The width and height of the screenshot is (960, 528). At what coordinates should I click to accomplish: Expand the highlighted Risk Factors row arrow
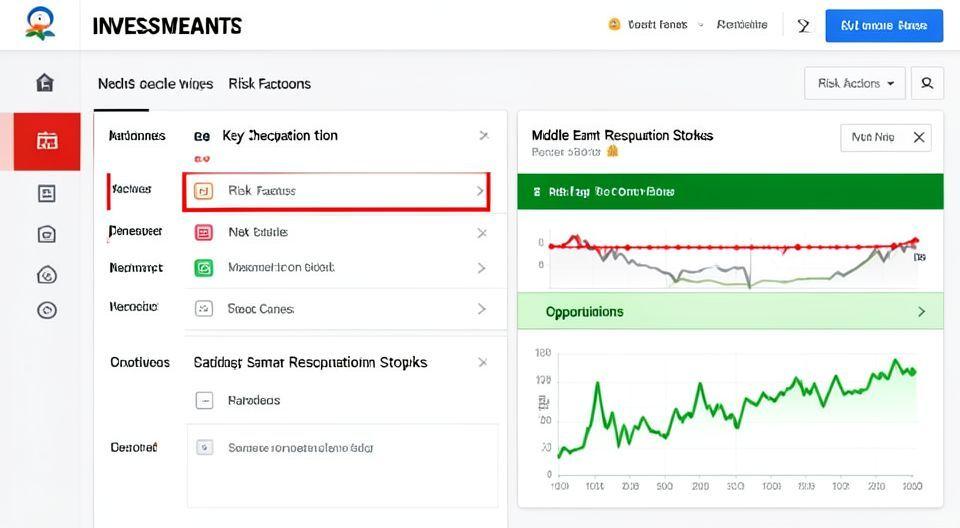coord(480,190)
